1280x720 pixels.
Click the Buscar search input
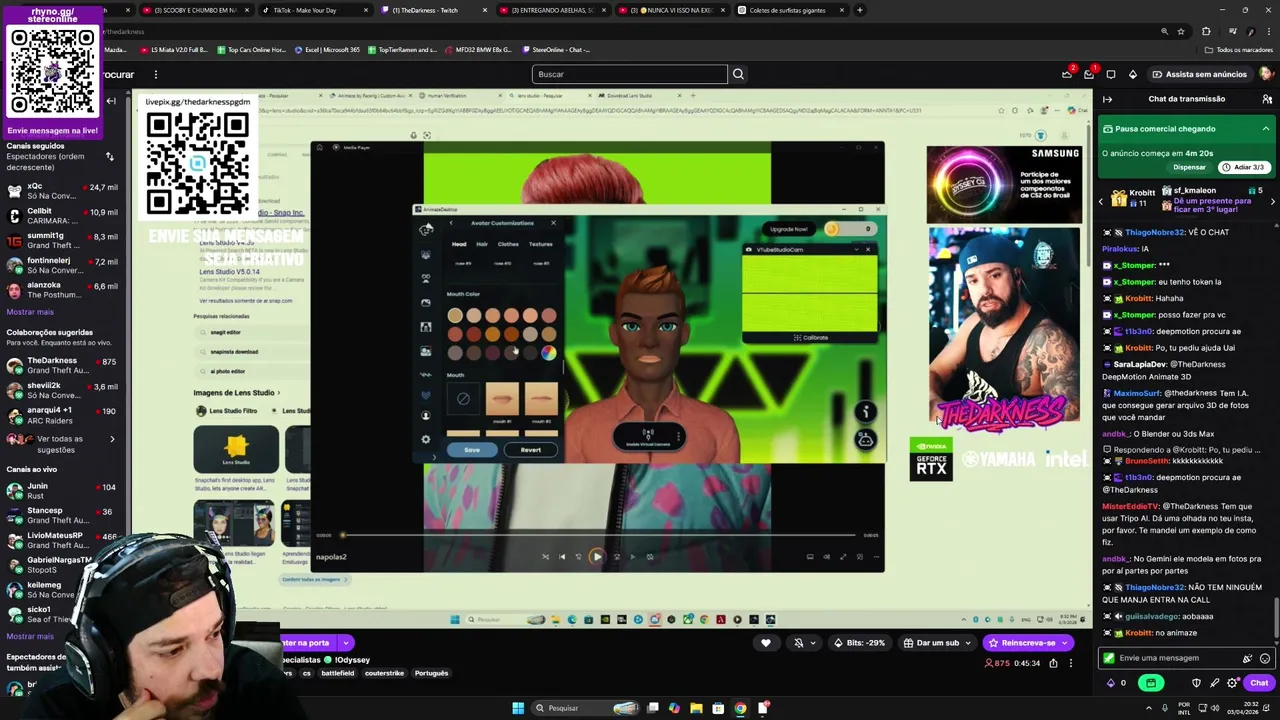pyautogui.click(x=630, y=74)
